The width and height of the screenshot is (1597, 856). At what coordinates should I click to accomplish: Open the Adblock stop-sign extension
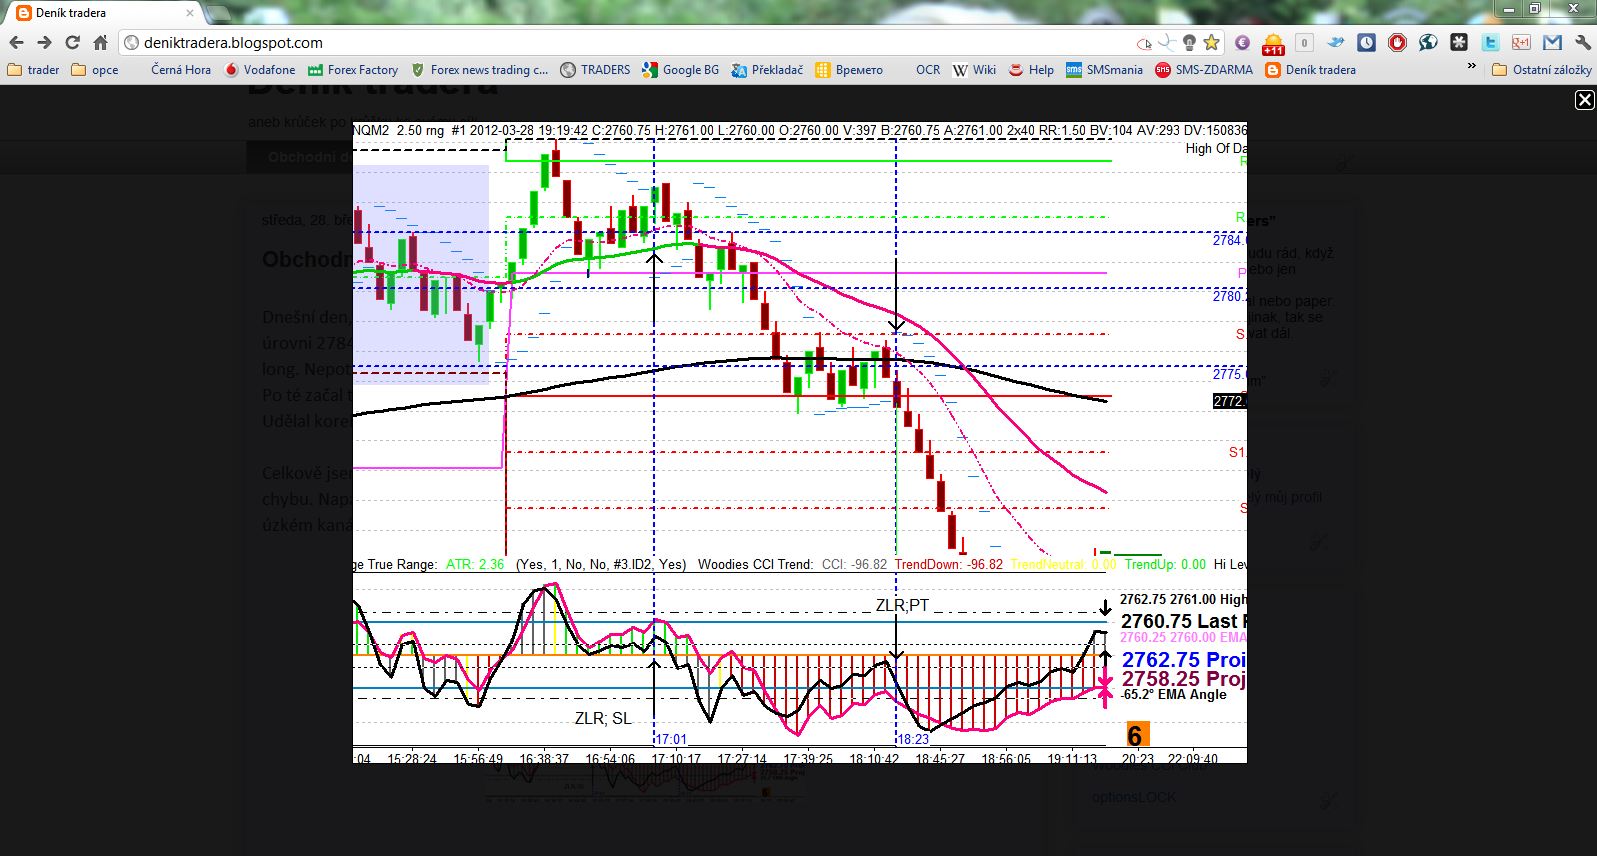(1397, 43)
